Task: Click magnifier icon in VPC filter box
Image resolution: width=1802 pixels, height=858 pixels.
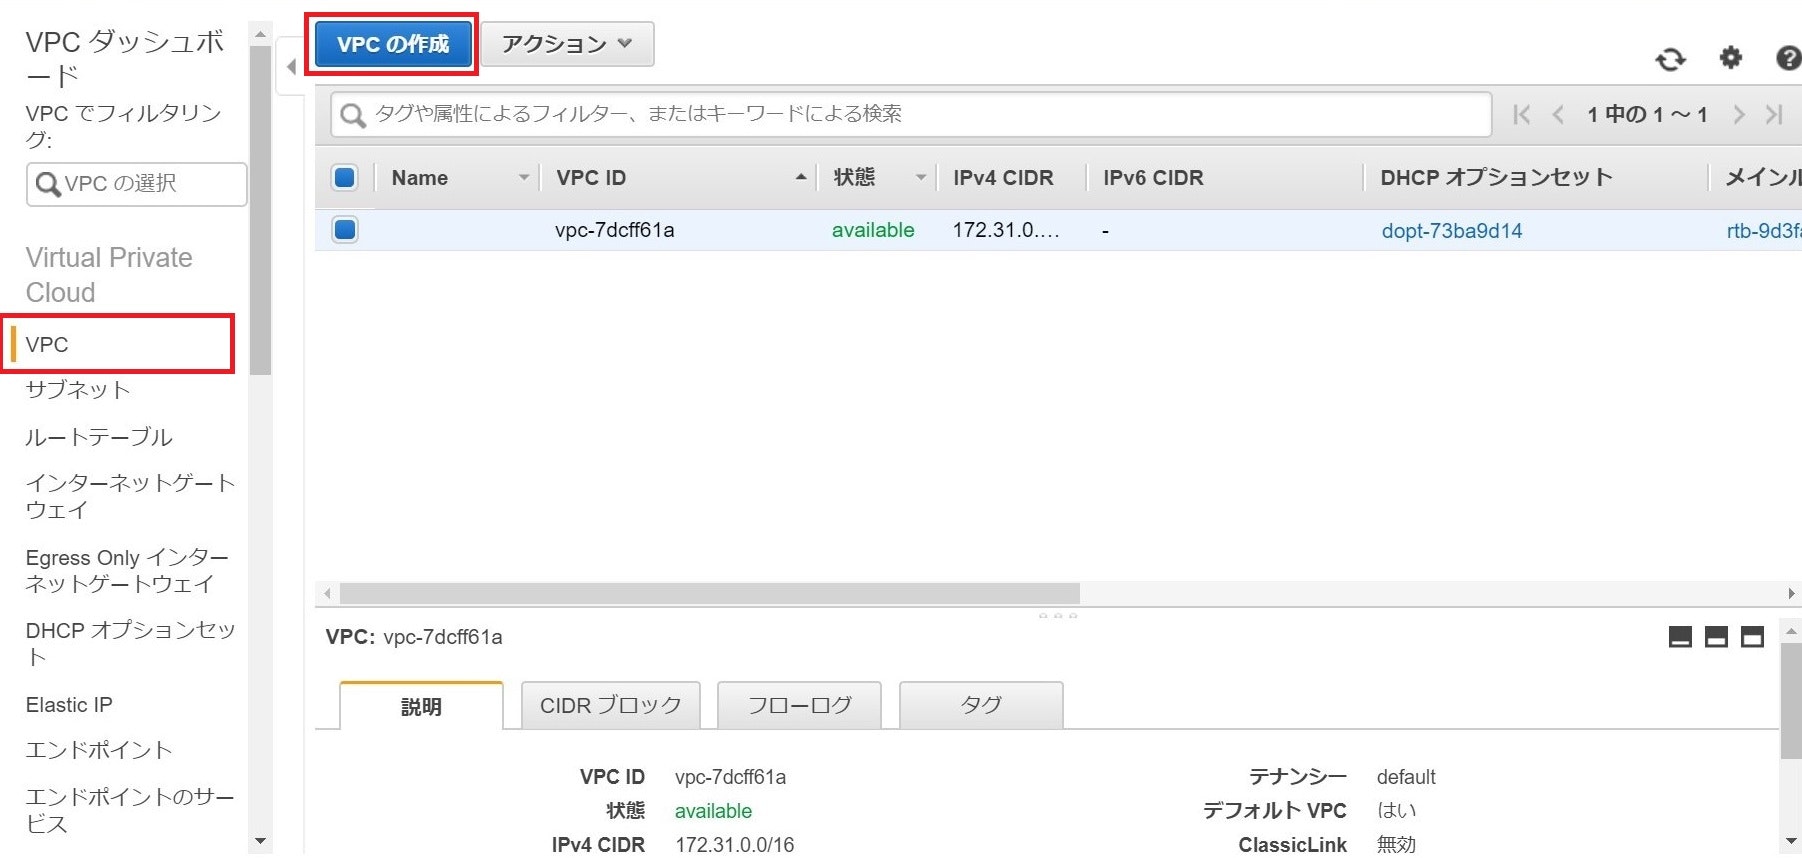Action: click(47, 184)
